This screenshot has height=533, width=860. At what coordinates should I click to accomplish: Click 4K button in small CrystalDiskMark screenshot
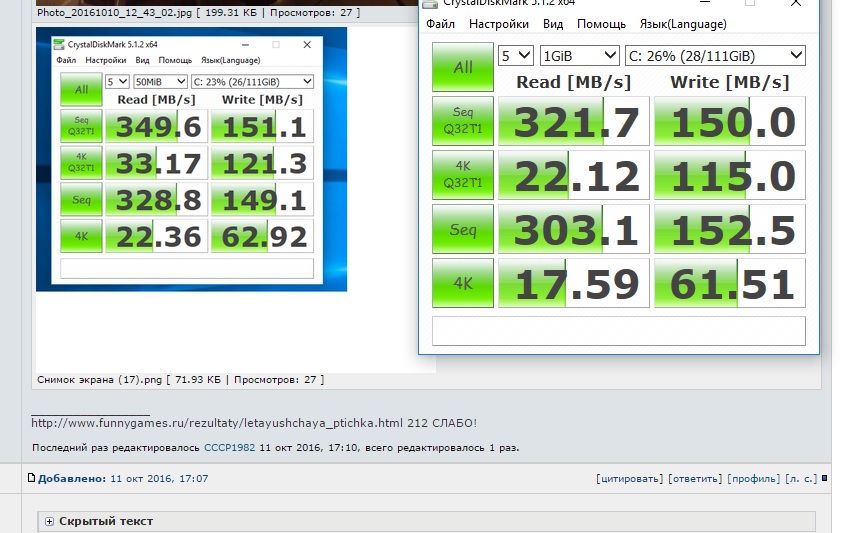pos(81,236)
